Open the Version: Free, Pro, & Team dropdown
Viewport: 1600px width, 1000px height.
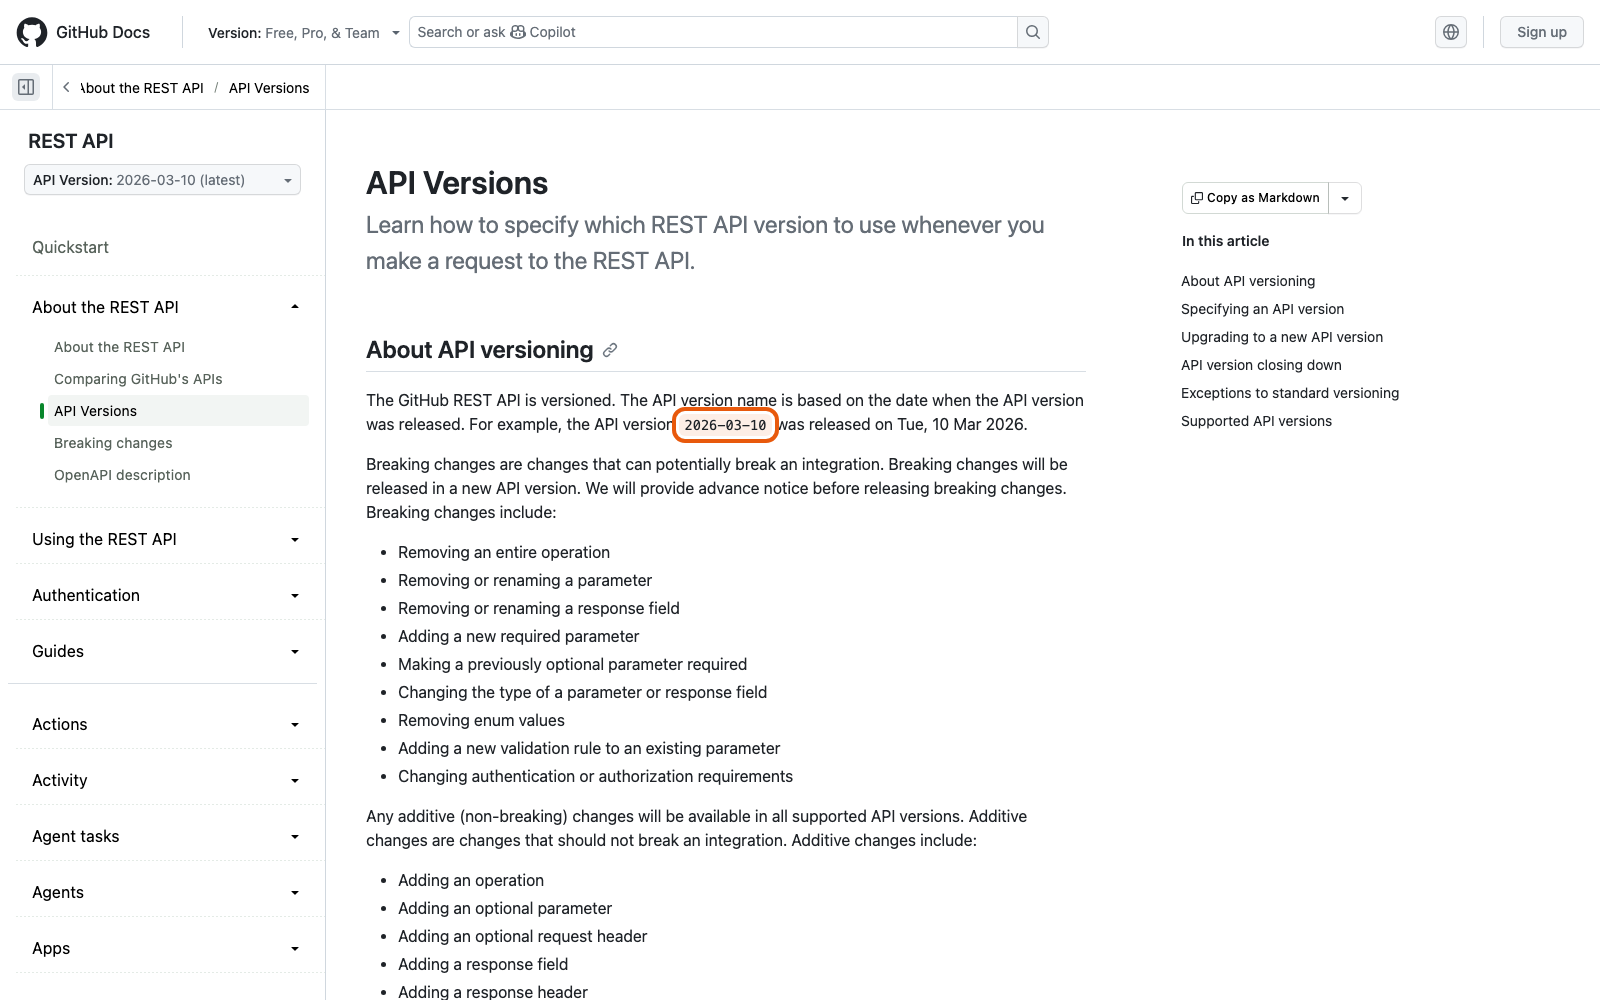pos(303,33)
